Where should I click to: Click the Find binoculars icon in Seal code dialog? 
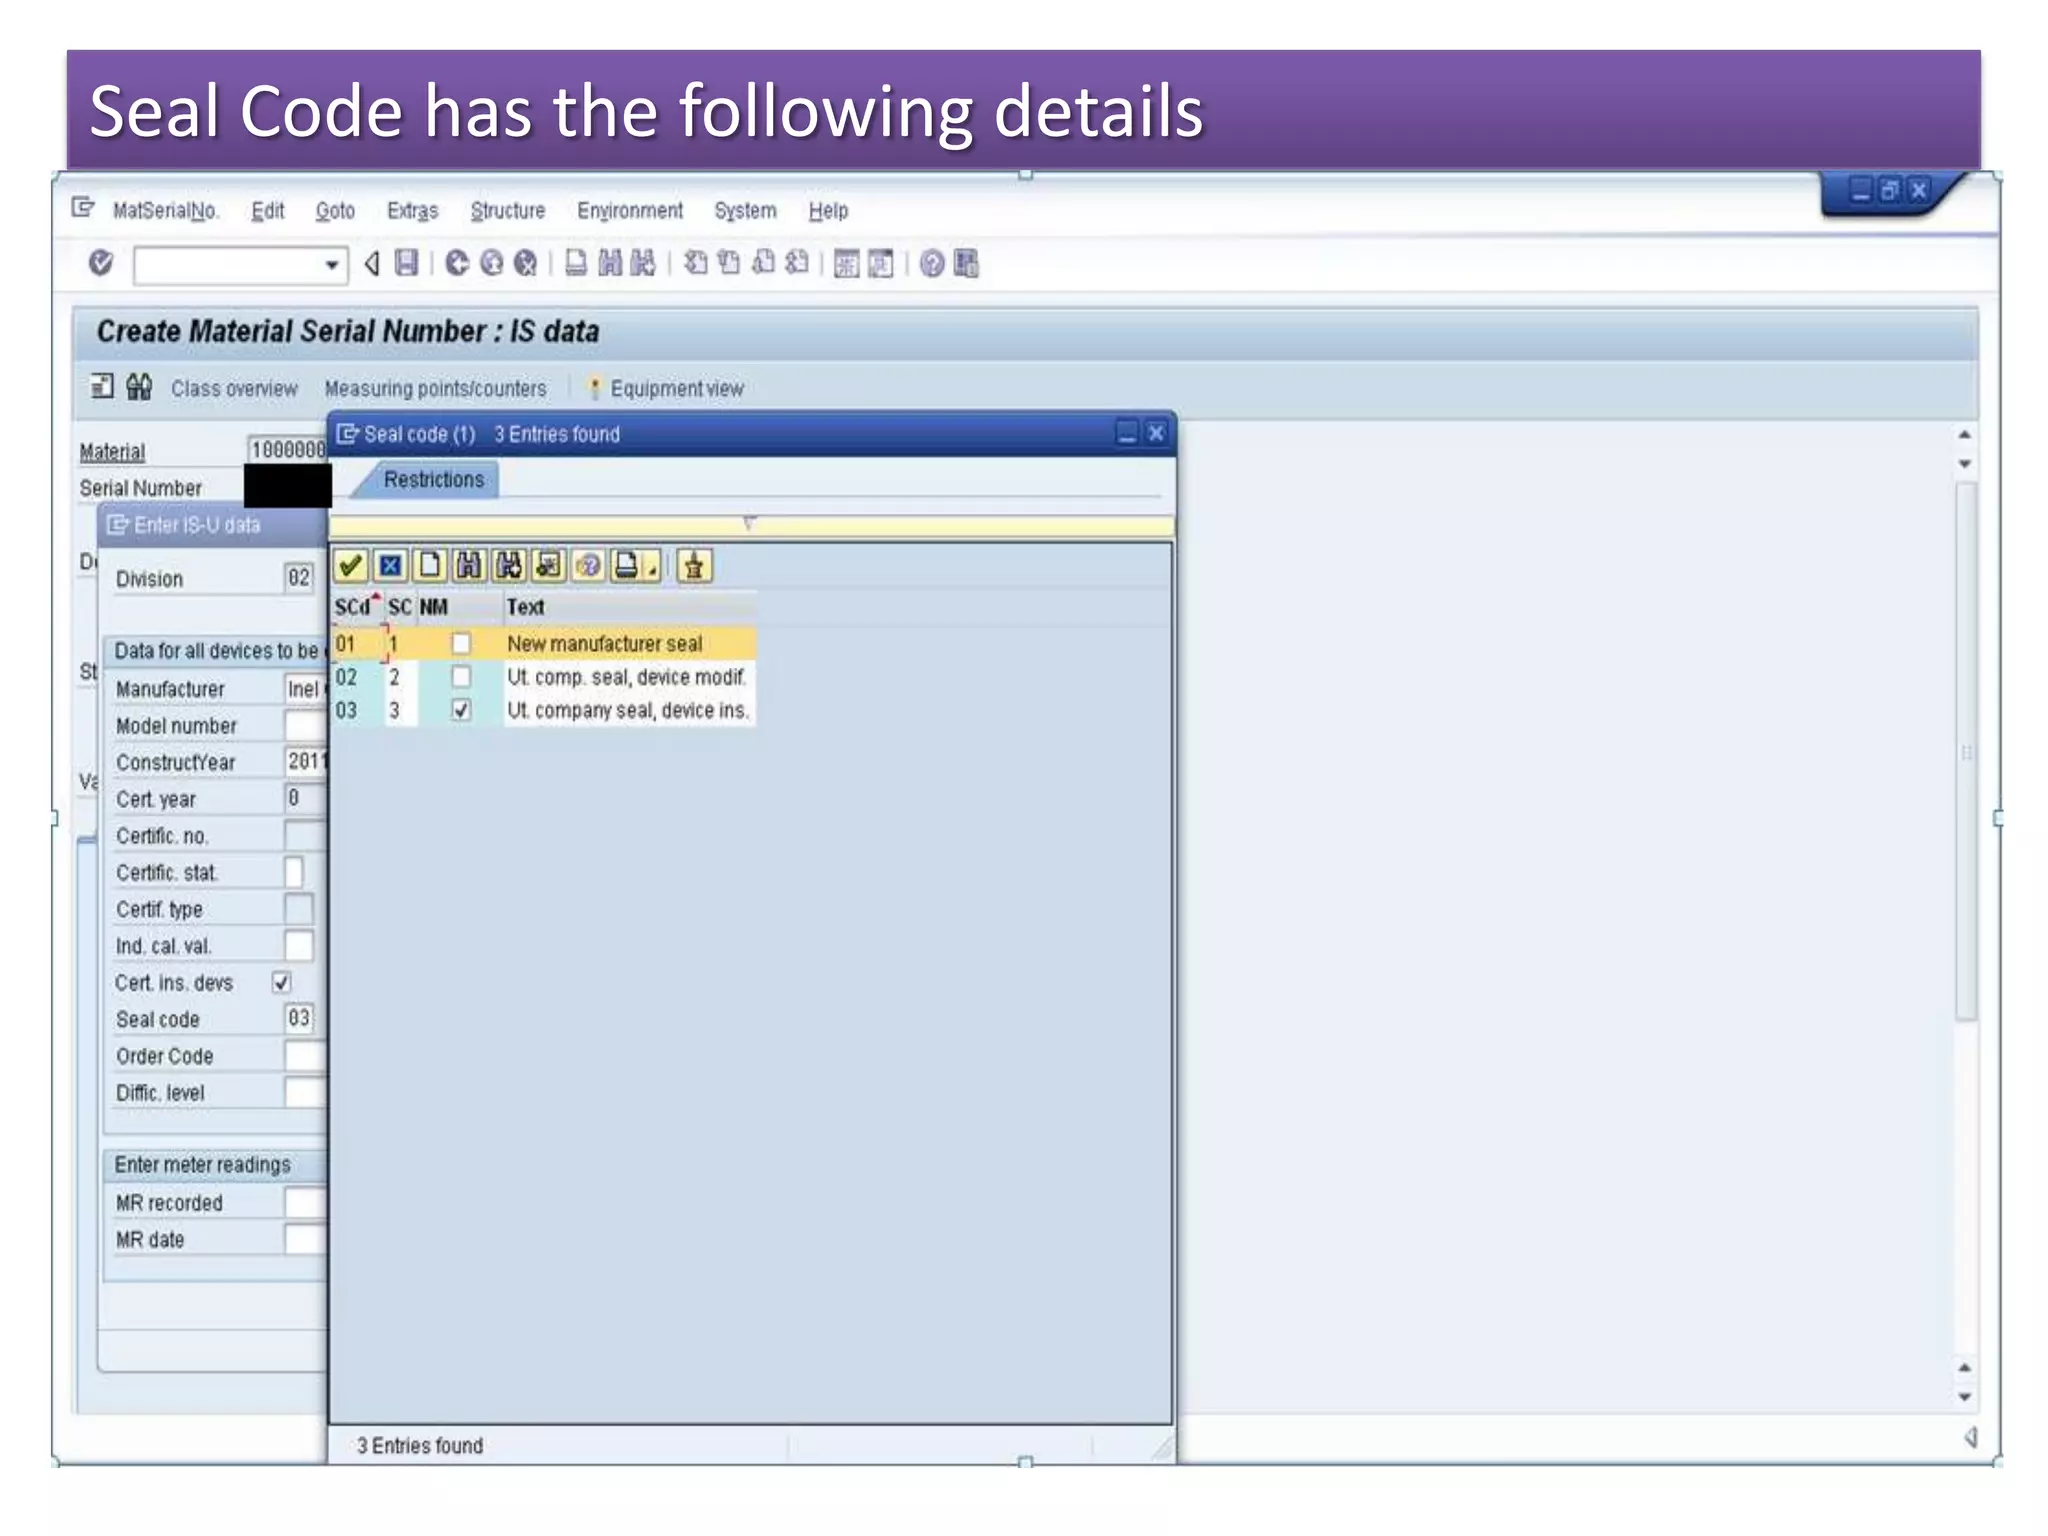[469, 566]
